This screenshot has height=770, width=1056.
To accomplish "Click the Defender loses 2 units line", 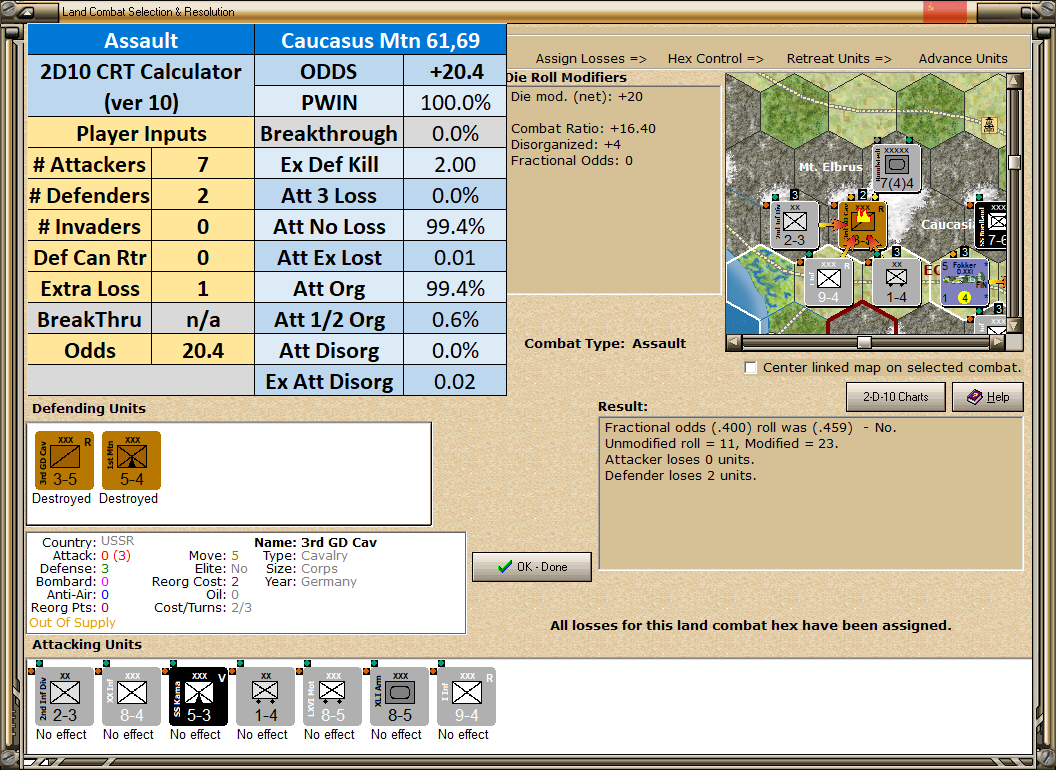I will [x=680, y=476].
